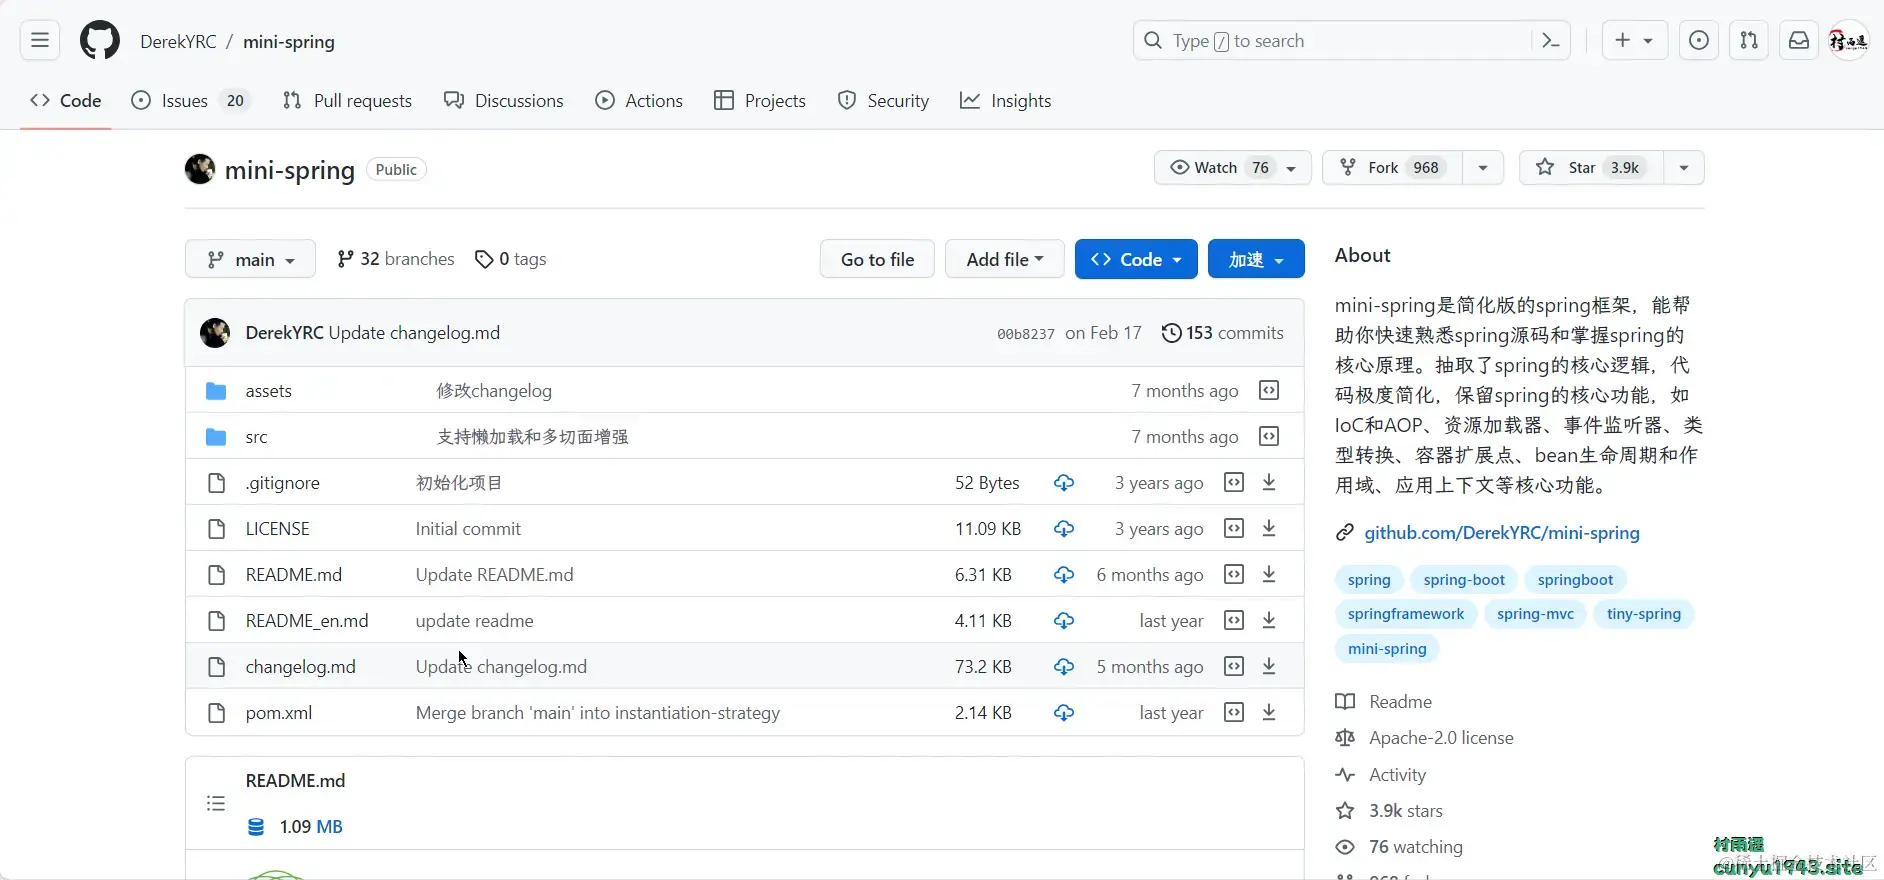Click the cloud download icon for README.md
Screen dimensions: 1884x880
pyautogui.click(x=1064, y=575)
